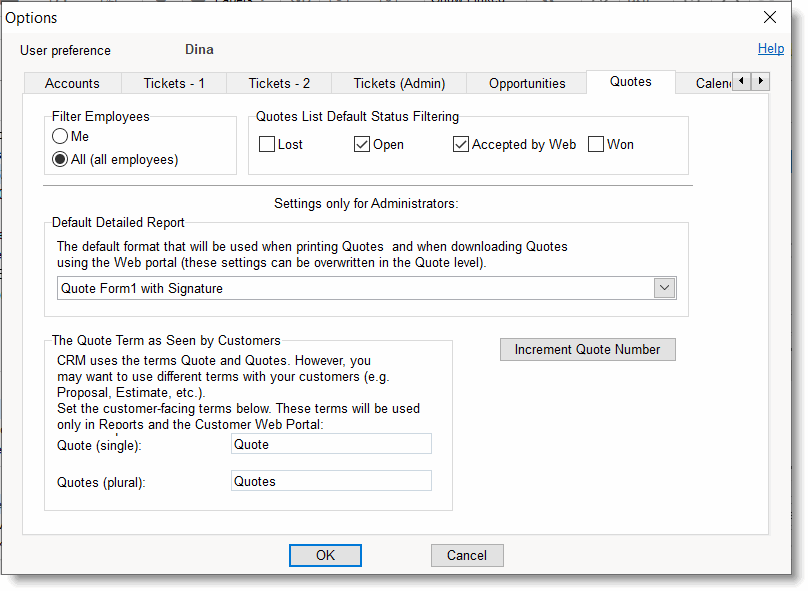Open the Tickets (Admin) tab
The image size is (808, 591).
tap(399, 83)
